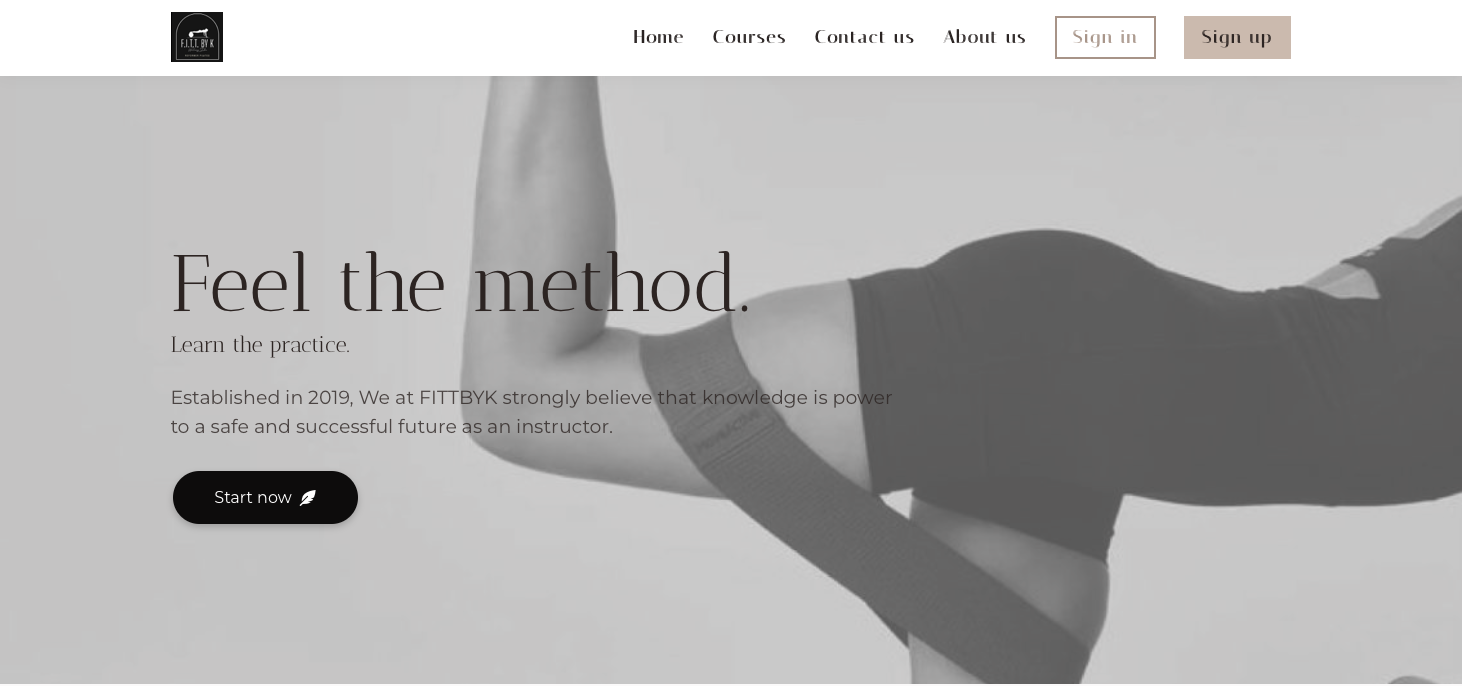Click the word 'method.' in the heading
Screen dimensions: 1462x686
611,284
